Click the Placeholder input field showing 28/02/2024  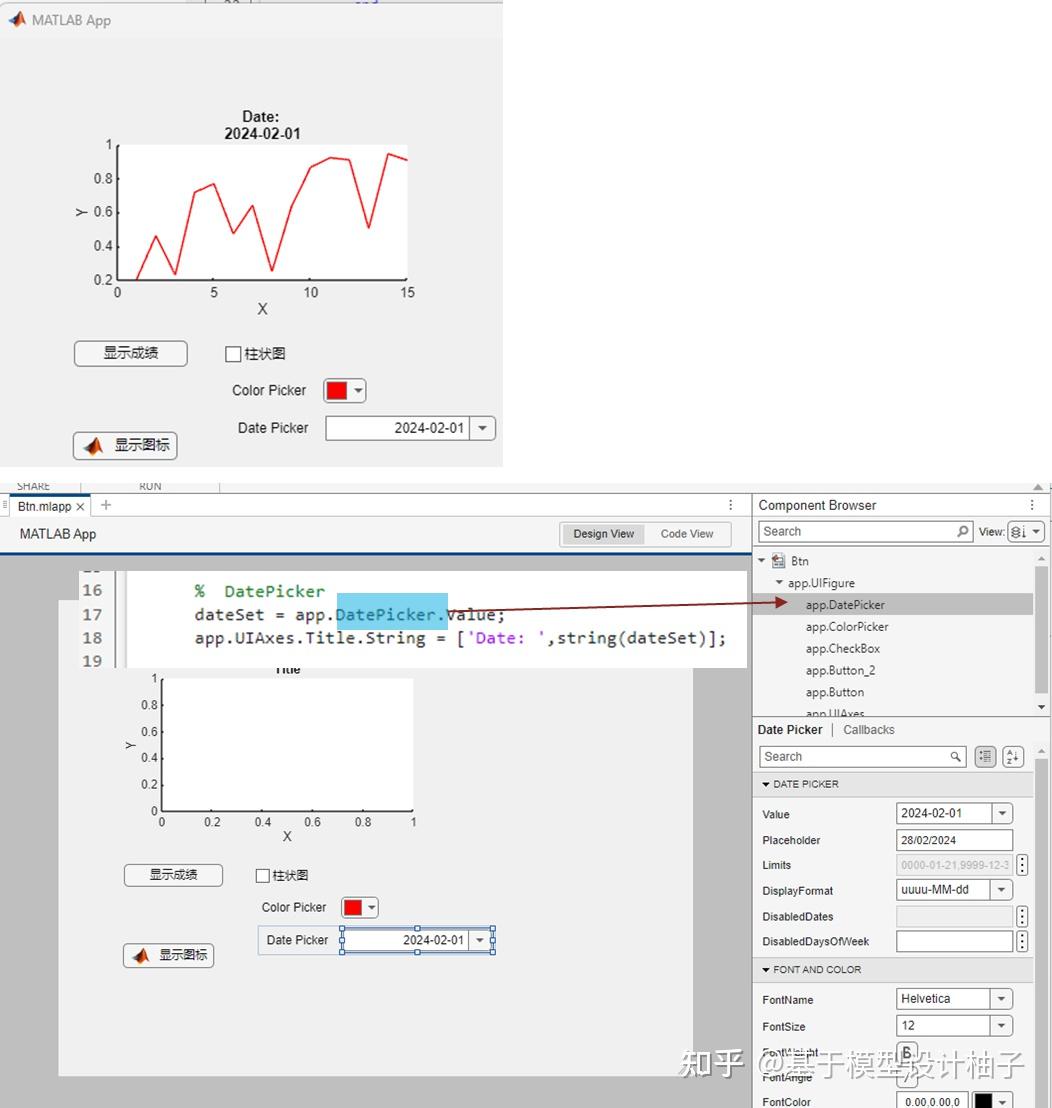tap(952, 839)
